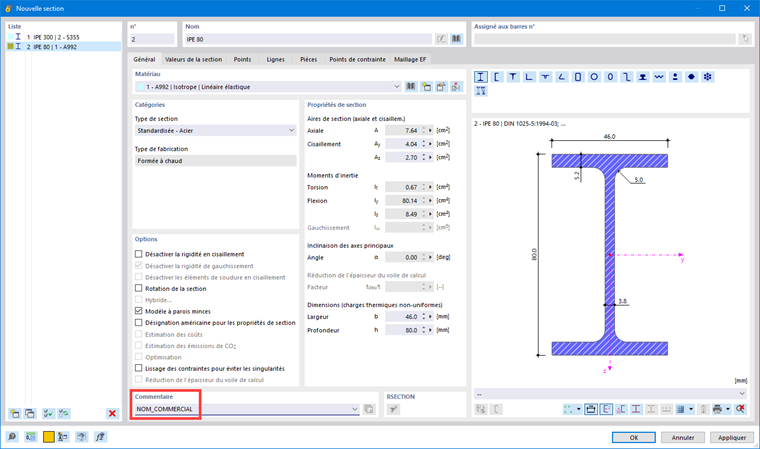Click the select-all checkmarks icon under Liste
760x449 pixels.
tap(48, 414)
